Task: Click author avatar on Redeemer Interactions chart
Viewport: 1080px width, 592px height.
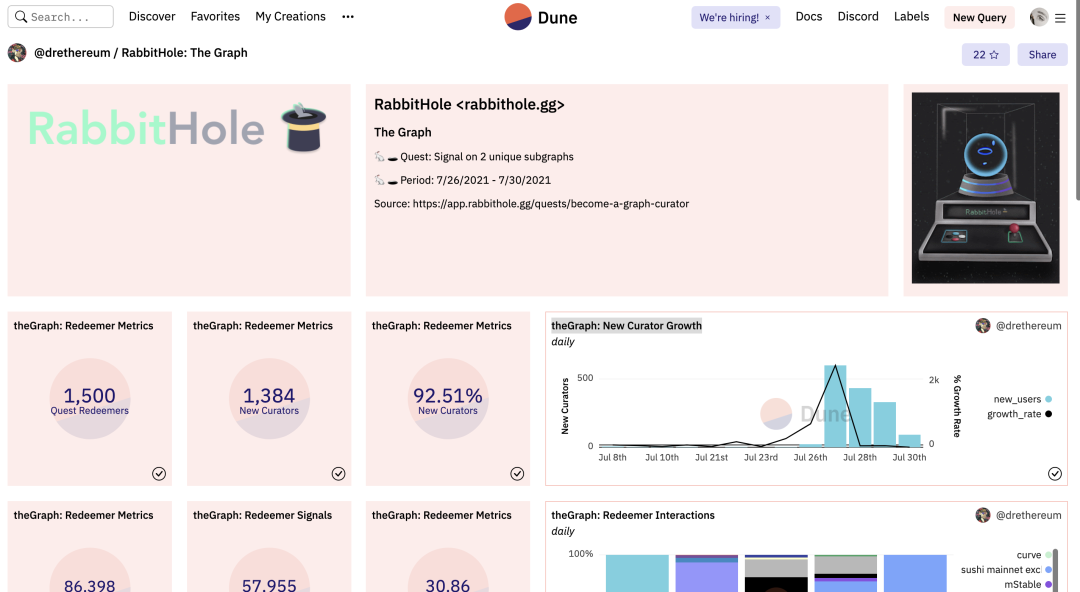Action: coord(983,515)
